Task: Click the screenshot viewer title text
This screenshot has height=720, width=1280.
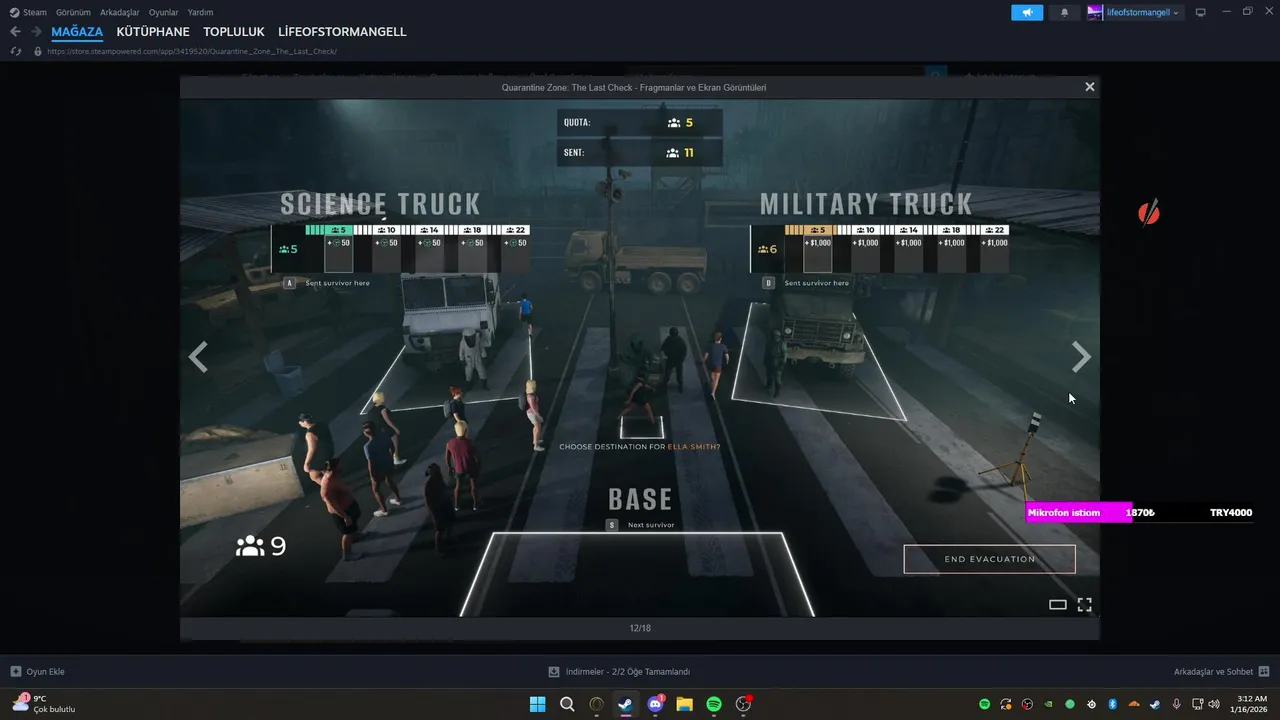Action: click(634, 88)
